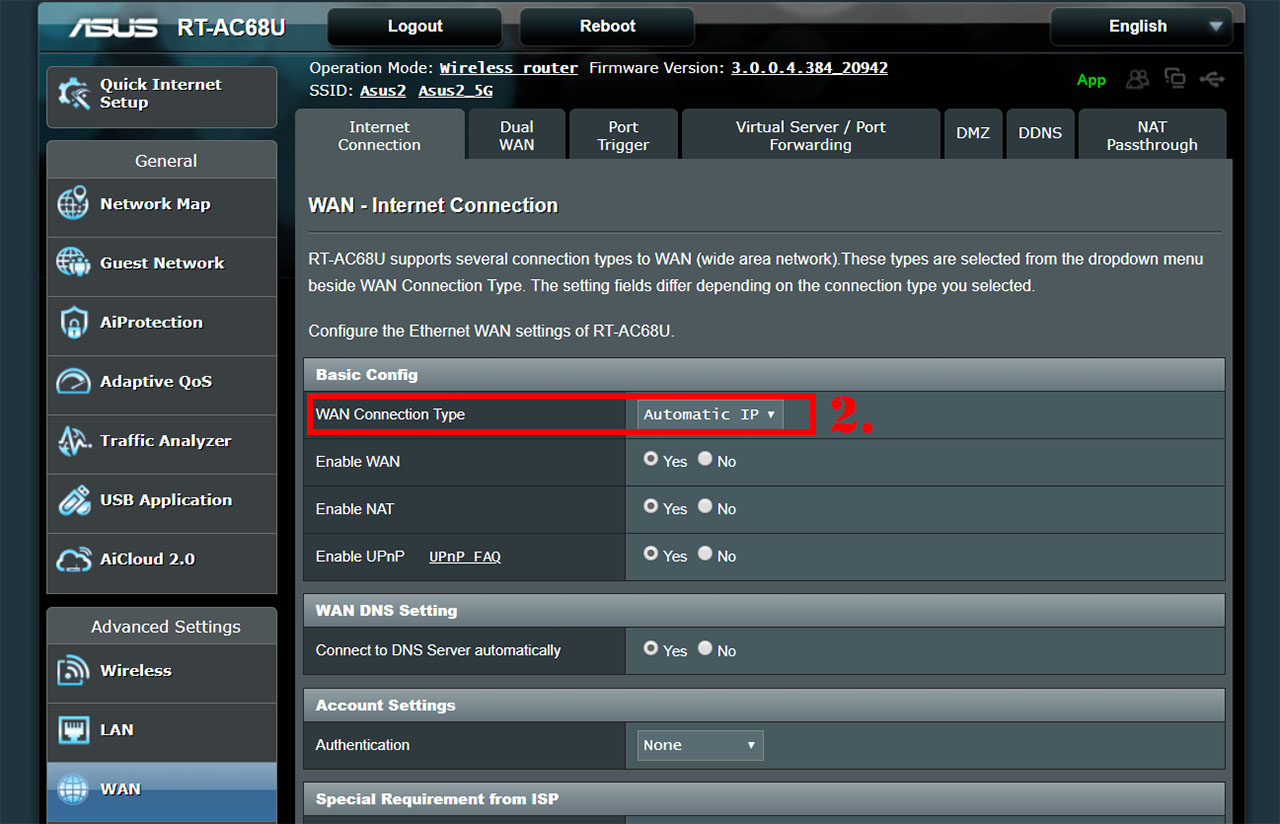Click the RT-AC68U model name
The height and width of the screenshot is (824, 1280).
(231, 27)
